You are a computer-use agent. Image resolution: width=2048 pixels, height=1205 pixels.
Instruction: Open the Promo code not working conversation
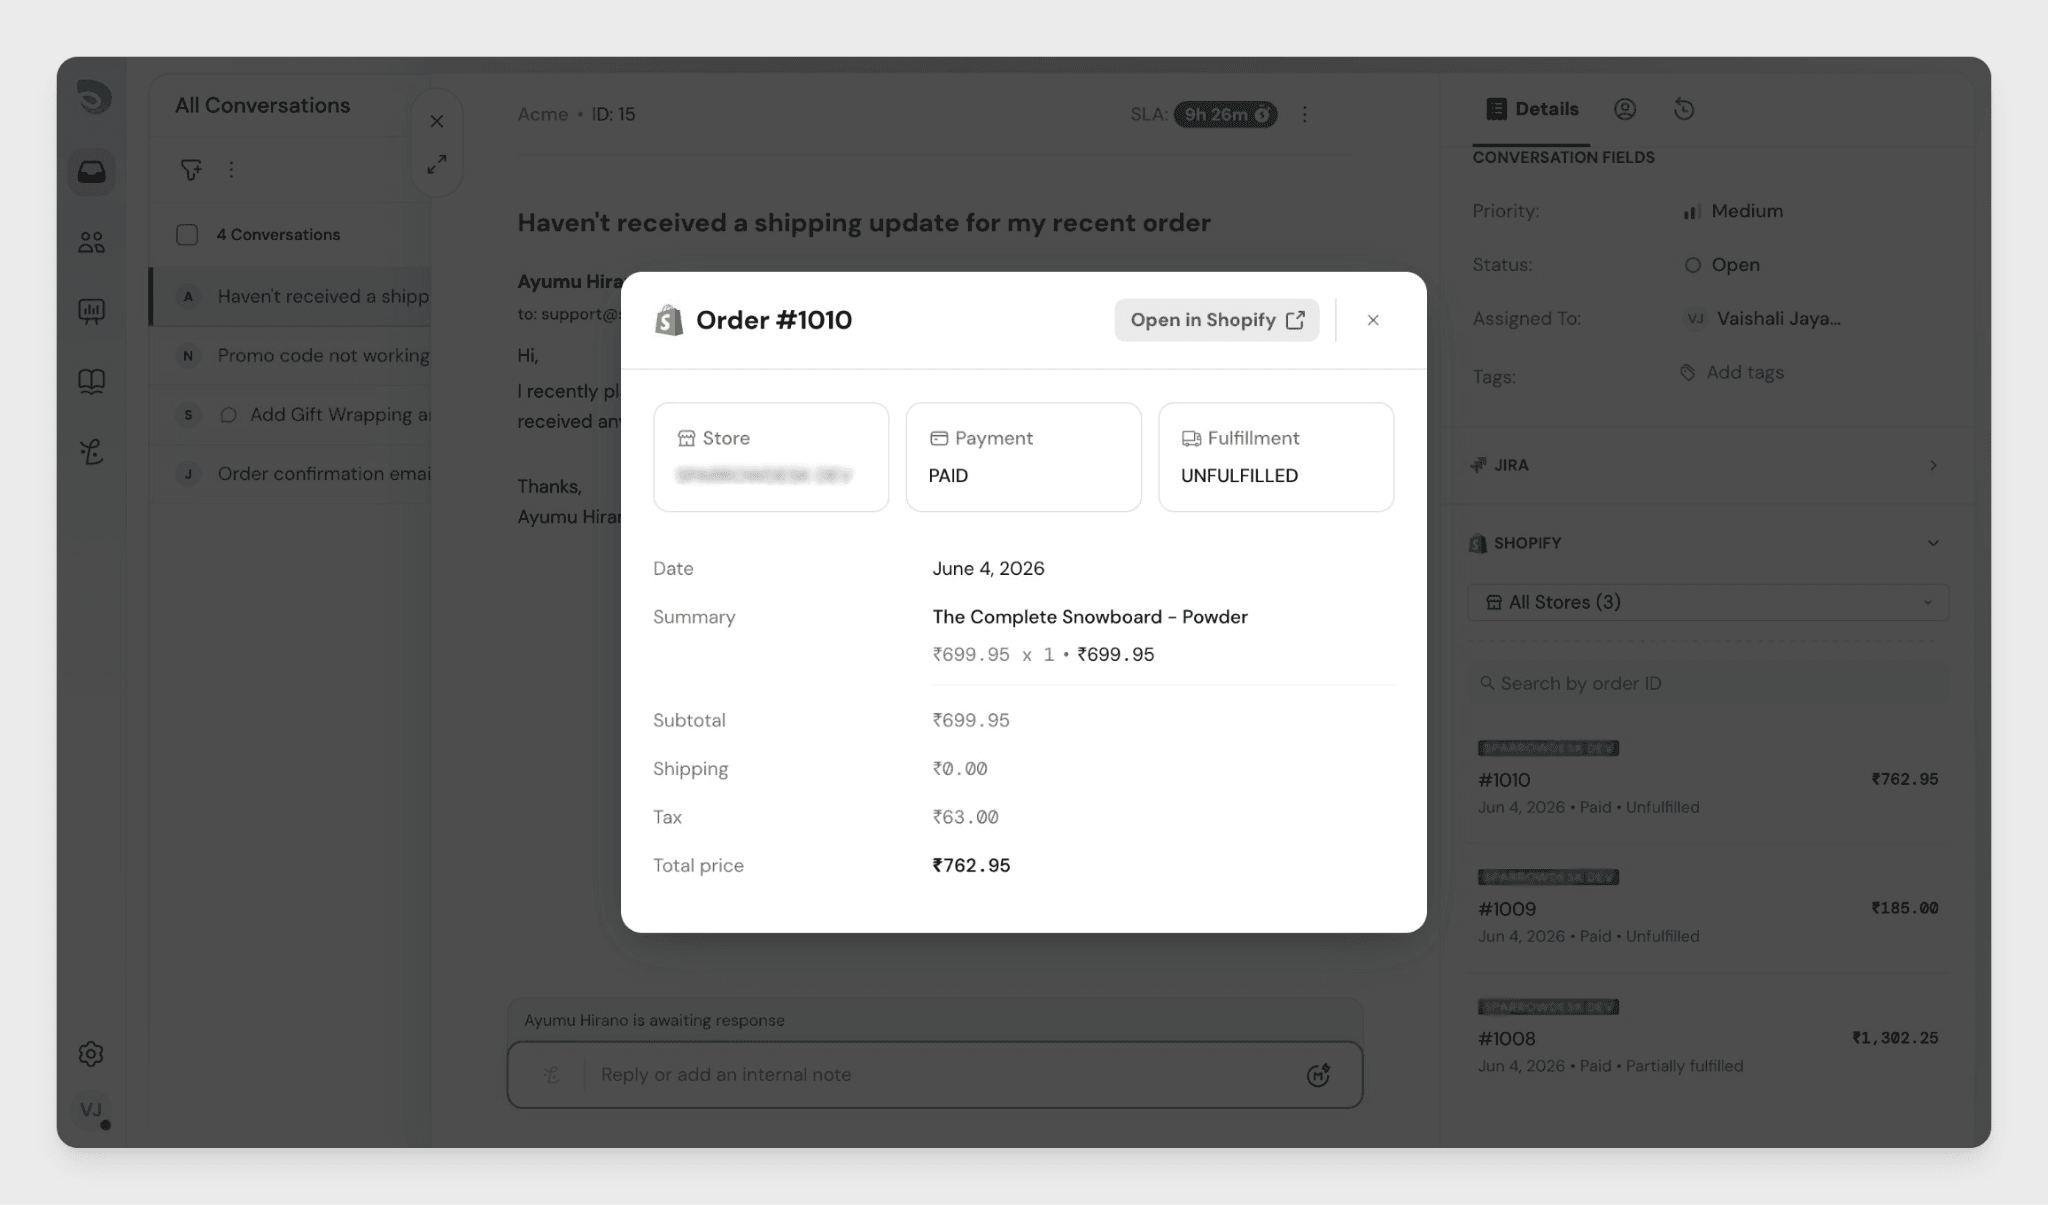(291, 355)
